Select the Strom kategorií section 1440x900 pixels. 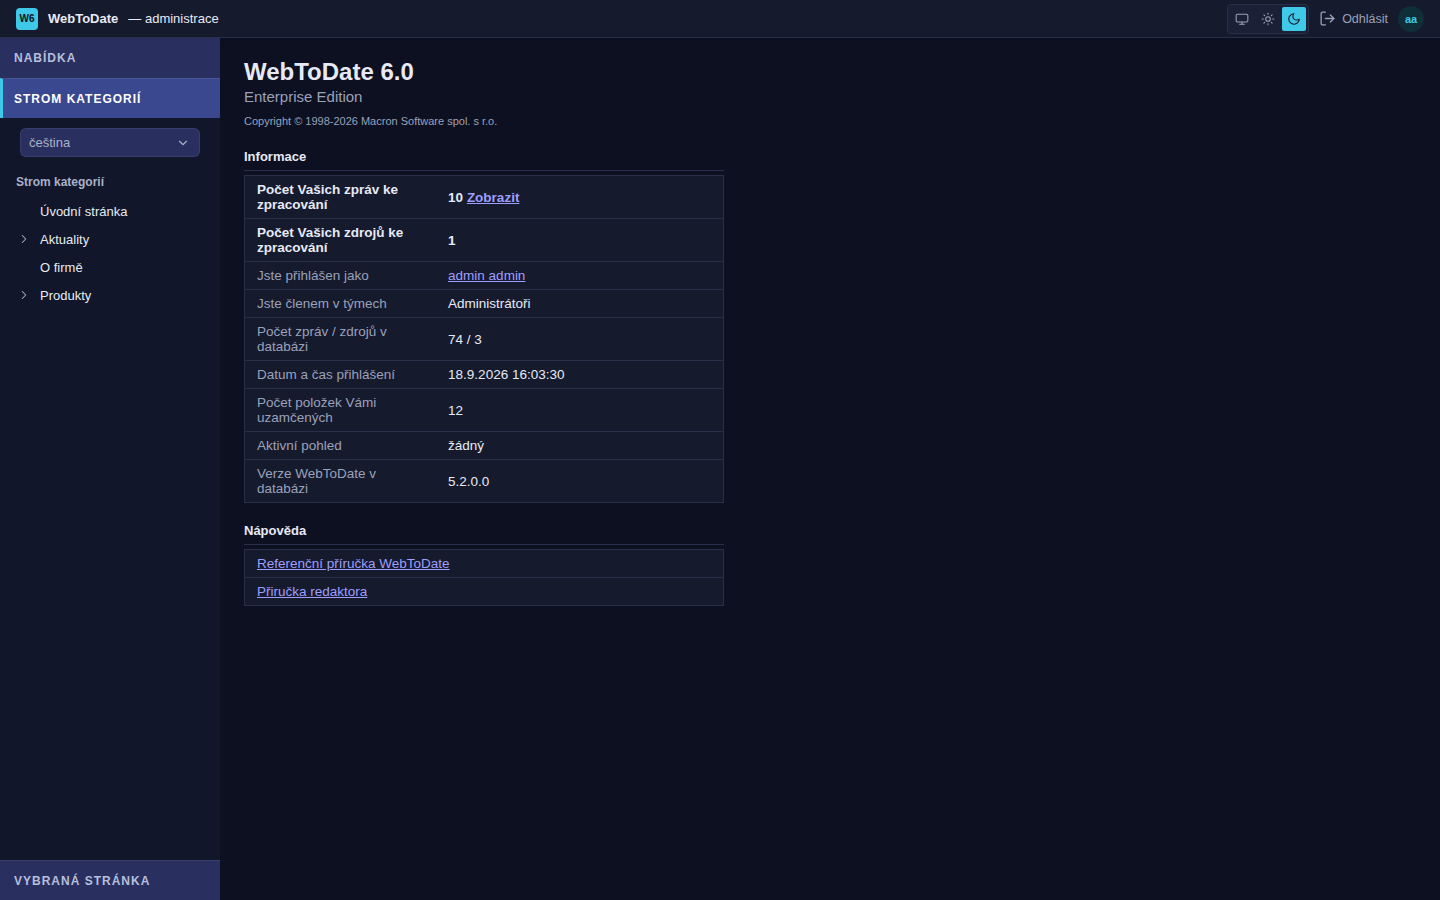(x=110, y=98)
